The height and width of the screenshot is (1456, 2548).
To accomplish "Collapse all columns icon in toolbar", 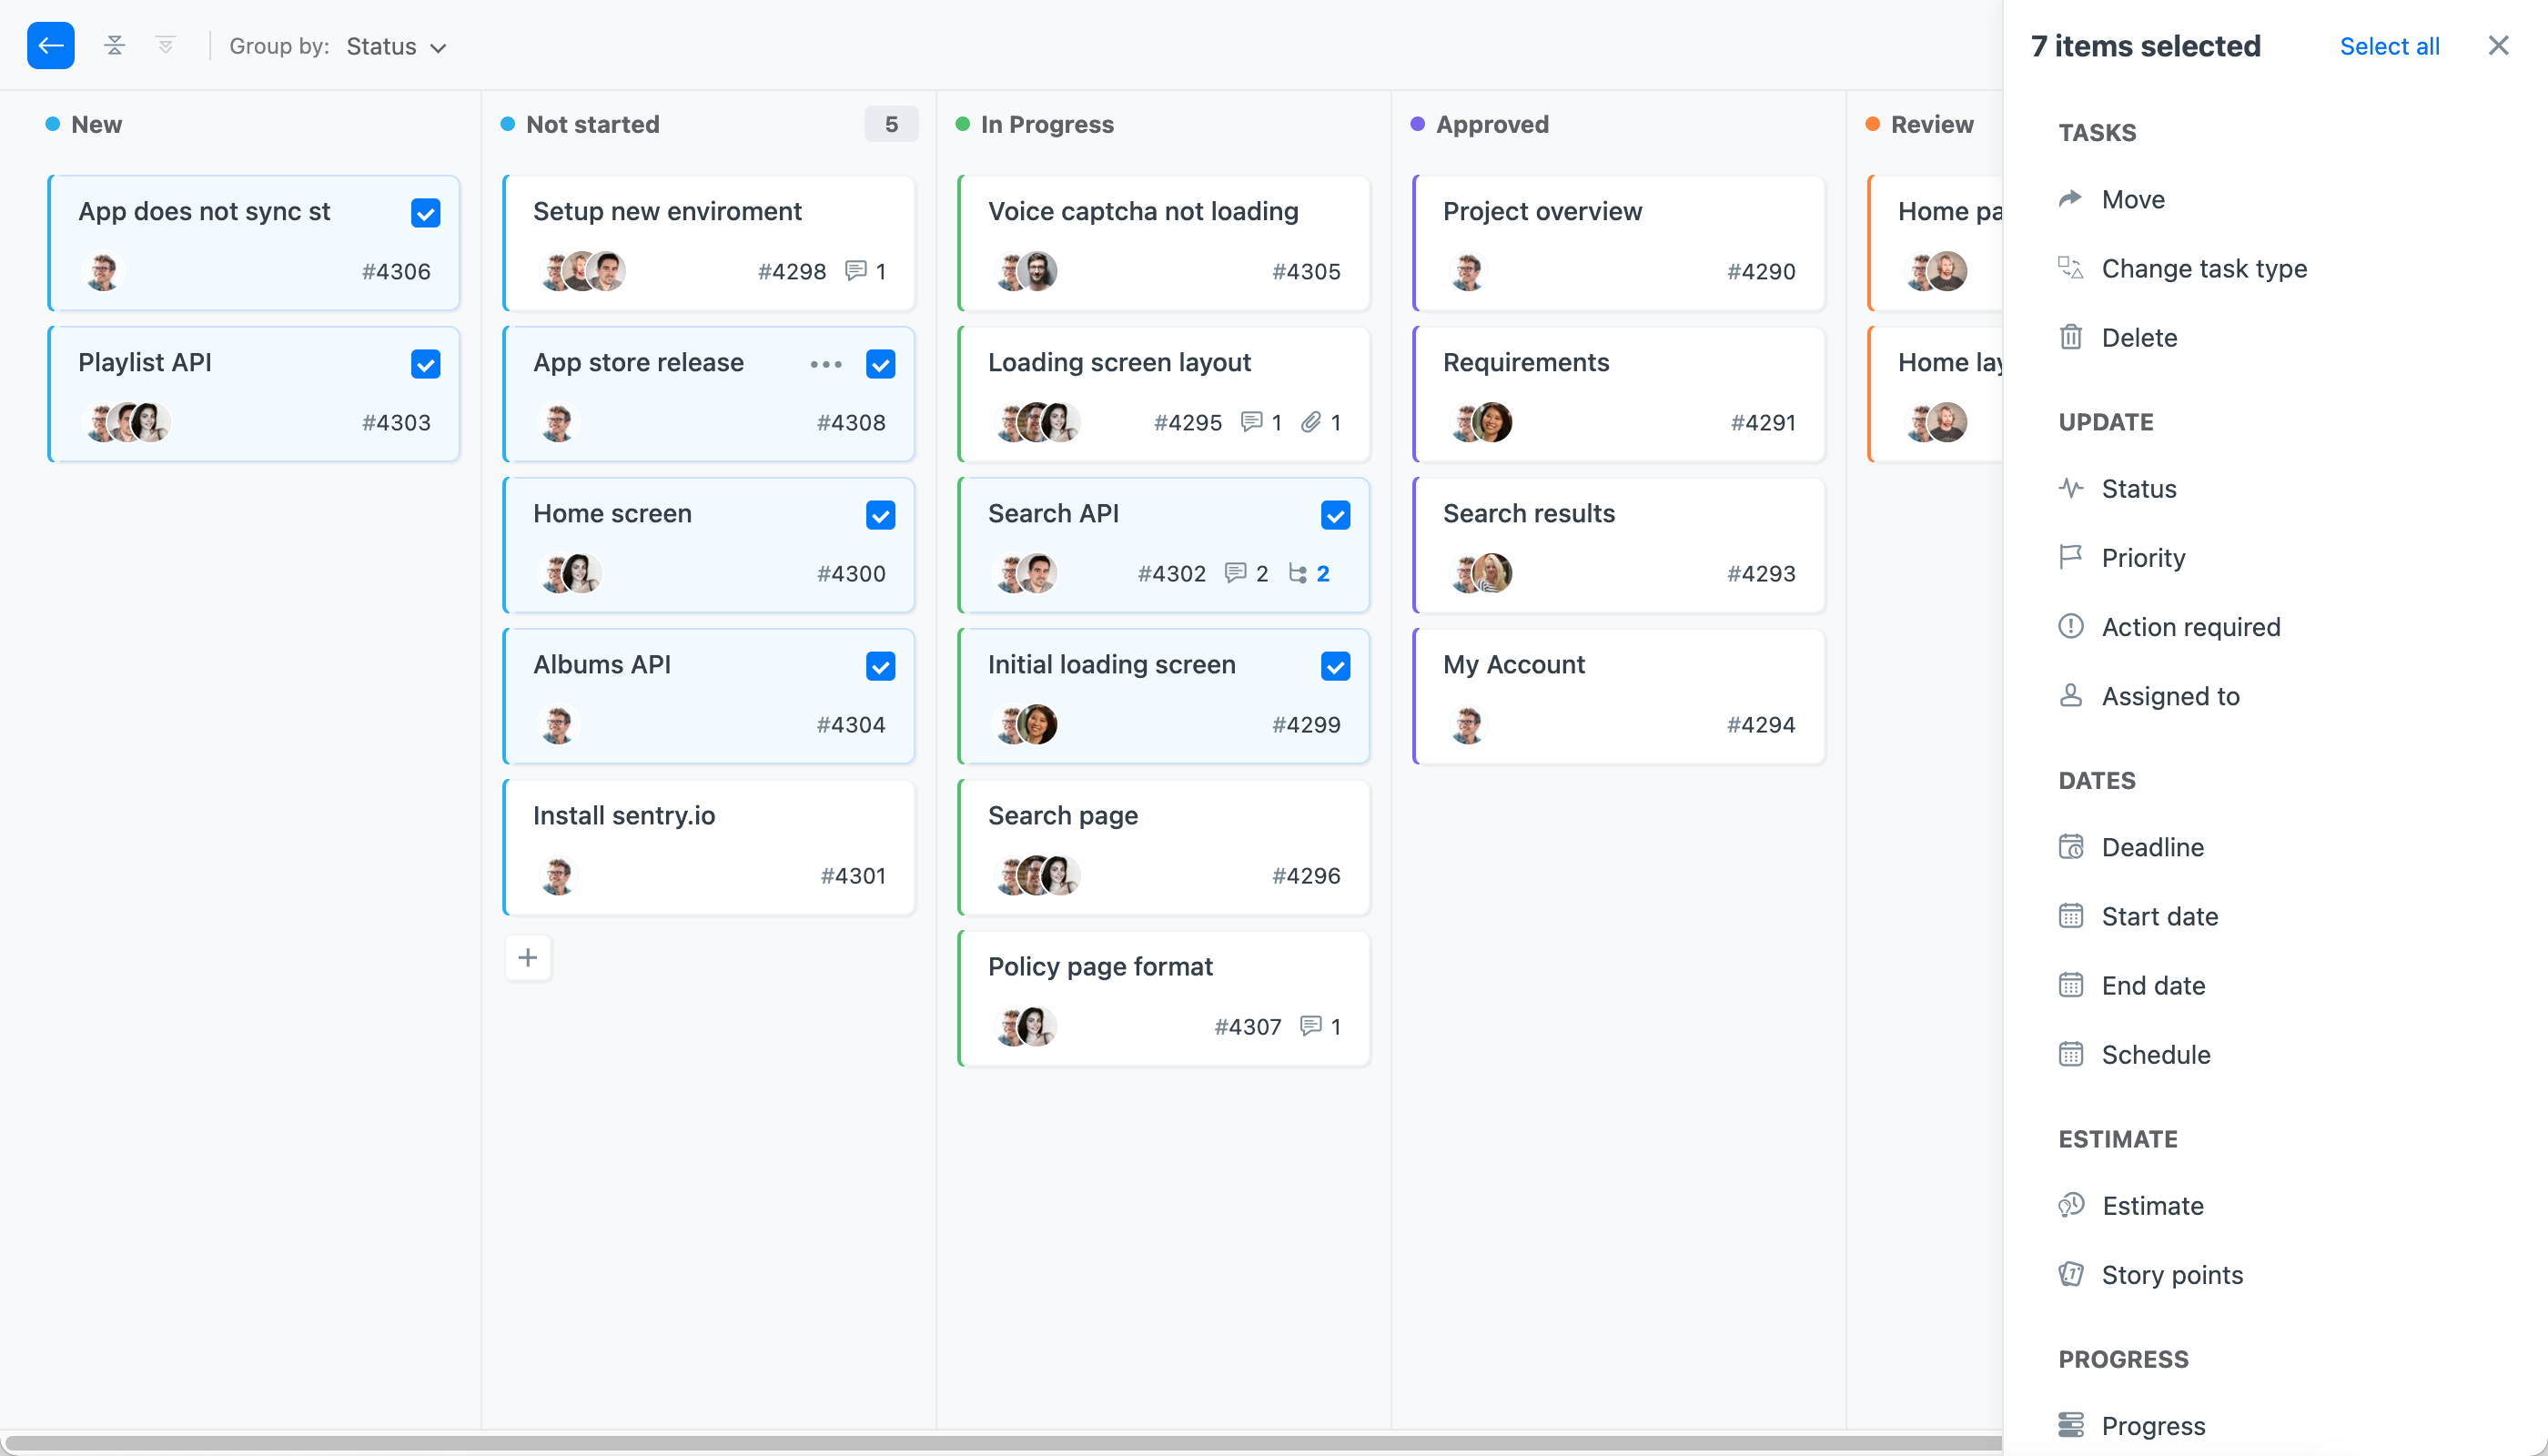I will 115,46.
